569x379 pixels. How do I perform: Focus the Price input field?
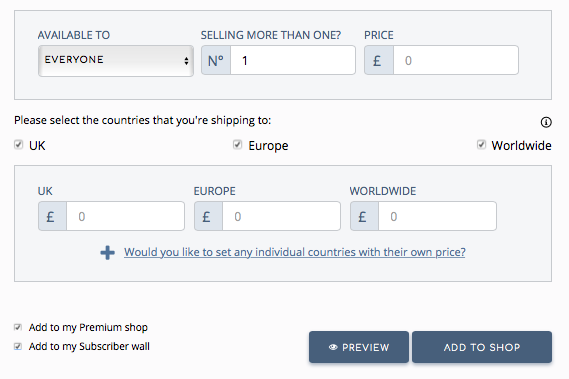(456, 60)
